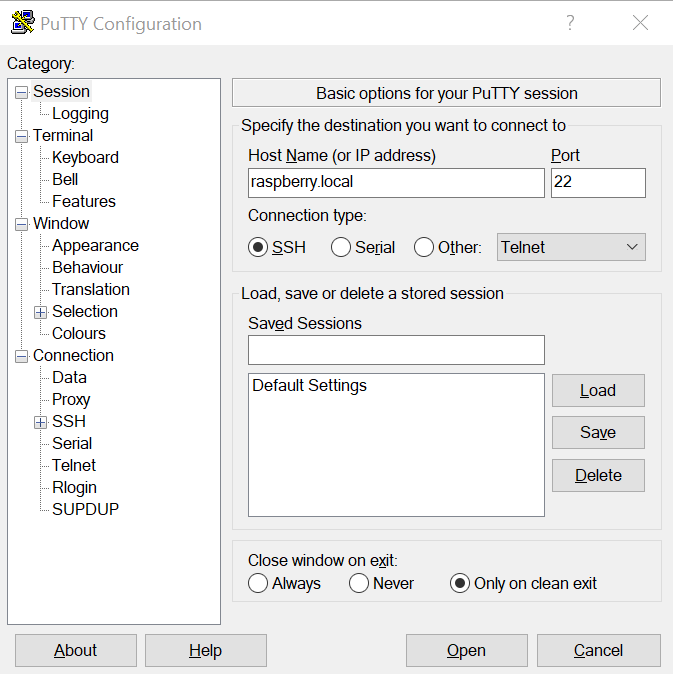Screen dimensions: 673x674
Task: Open the Logging category
Action: (x=80, y=114)
